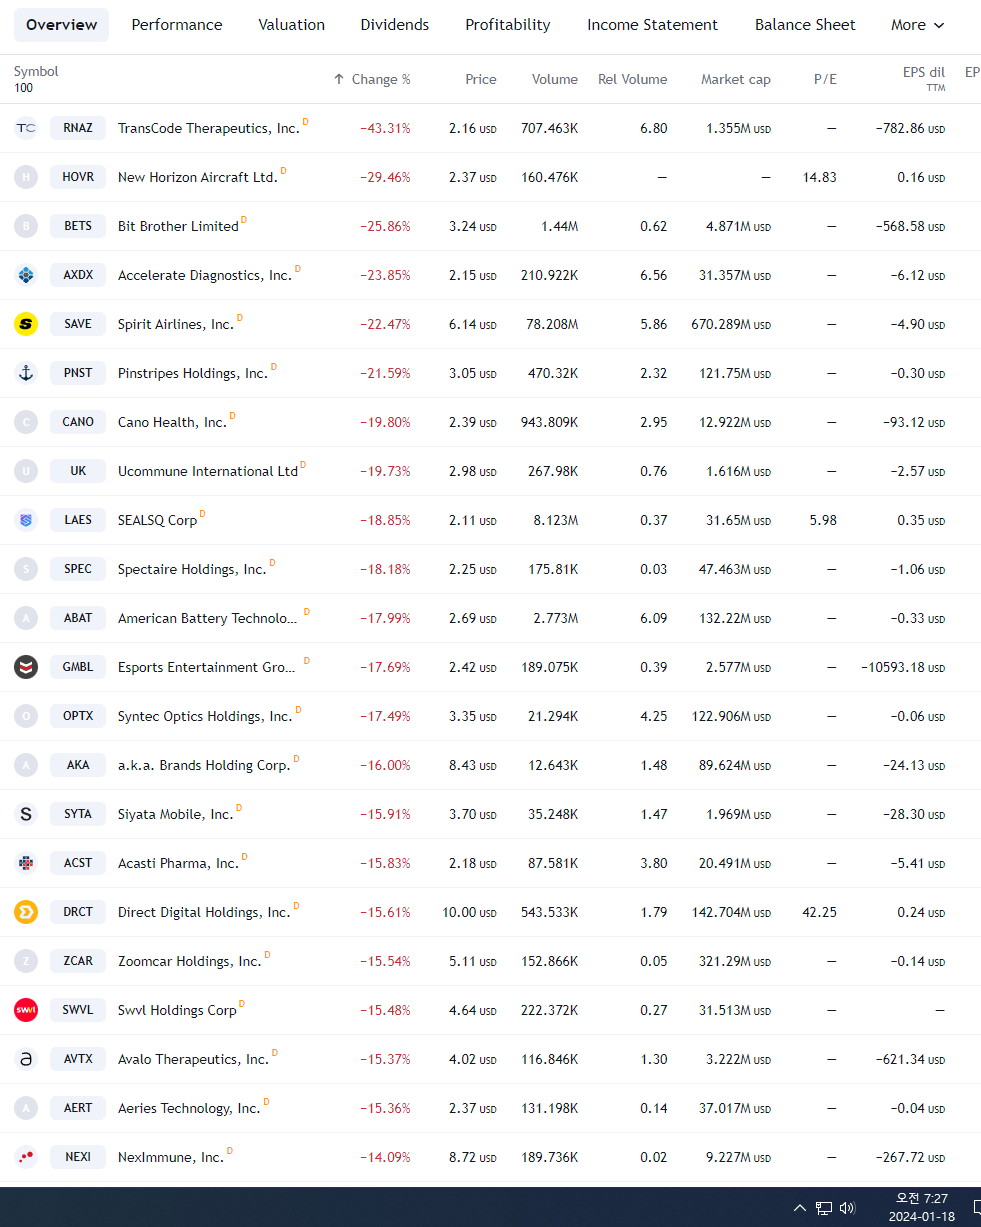Open Cano Health, Inc. company link
The width and height of the screenshot is (981, 1227).
(172, 423)
